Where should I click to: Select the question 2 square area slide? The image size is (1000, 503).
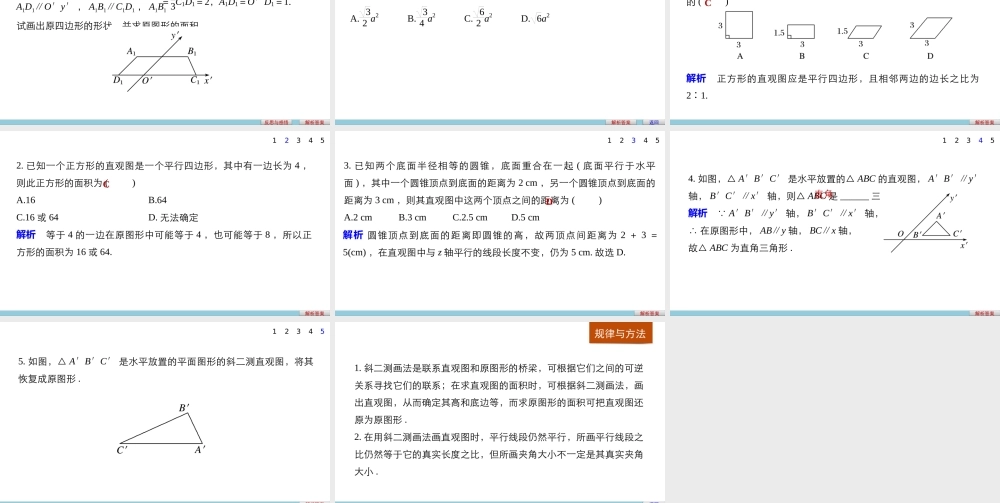click(165, 224)
